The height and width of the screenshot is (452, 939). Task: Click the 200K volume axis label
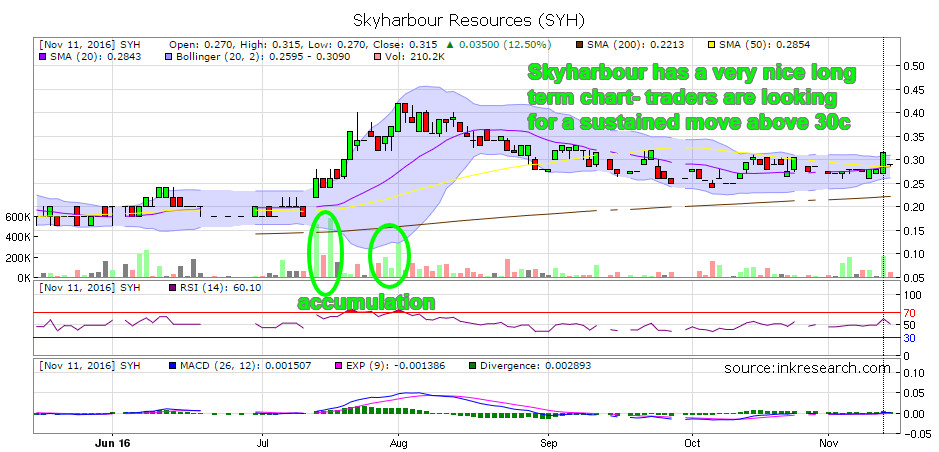click(x=16, y=258)
